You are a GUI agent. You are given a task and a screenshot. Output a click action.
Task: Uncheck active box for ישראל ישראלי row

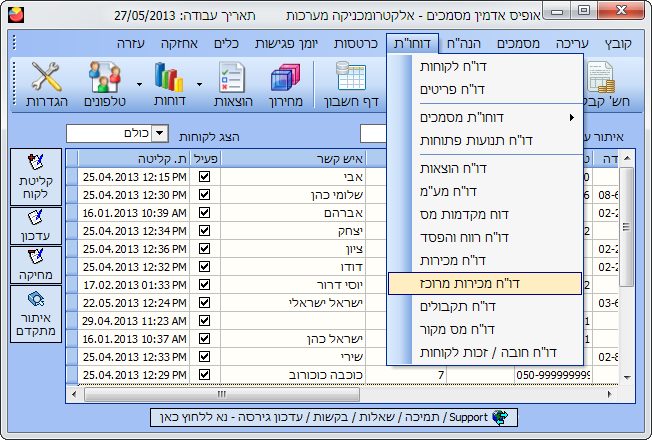pyautogui.click(x=204, y=302)
